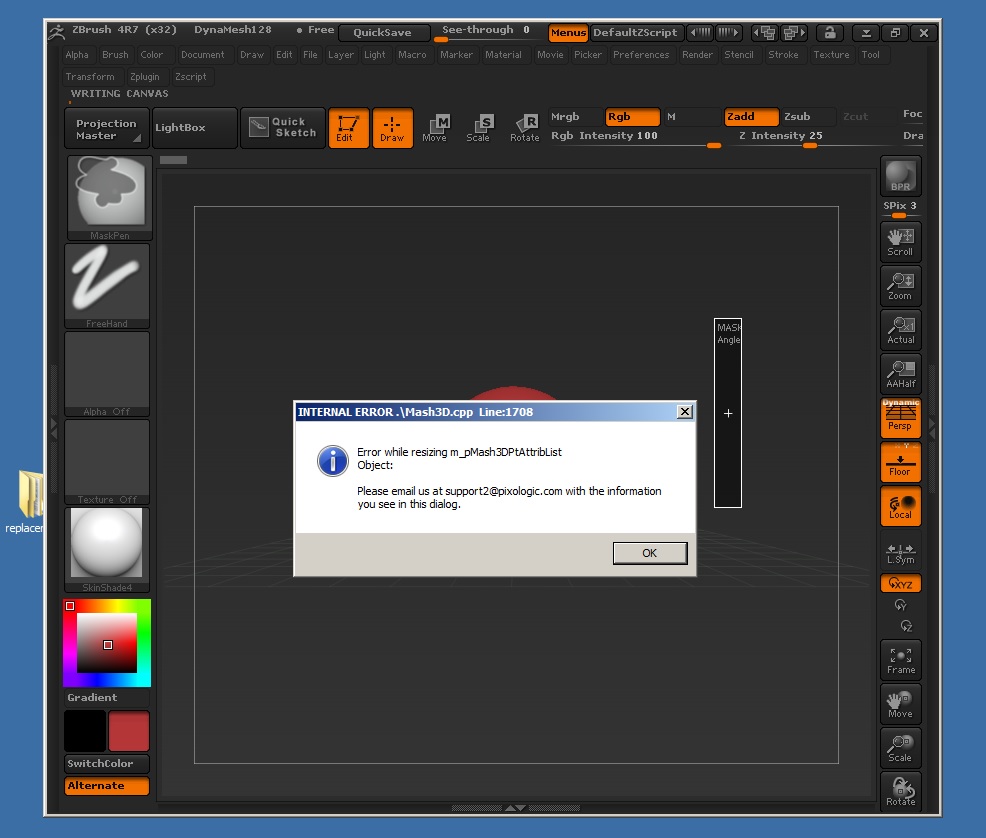Click the right shelf Rotate view icon
This screenshot has height=838, width=986.
tap(900, 791)
